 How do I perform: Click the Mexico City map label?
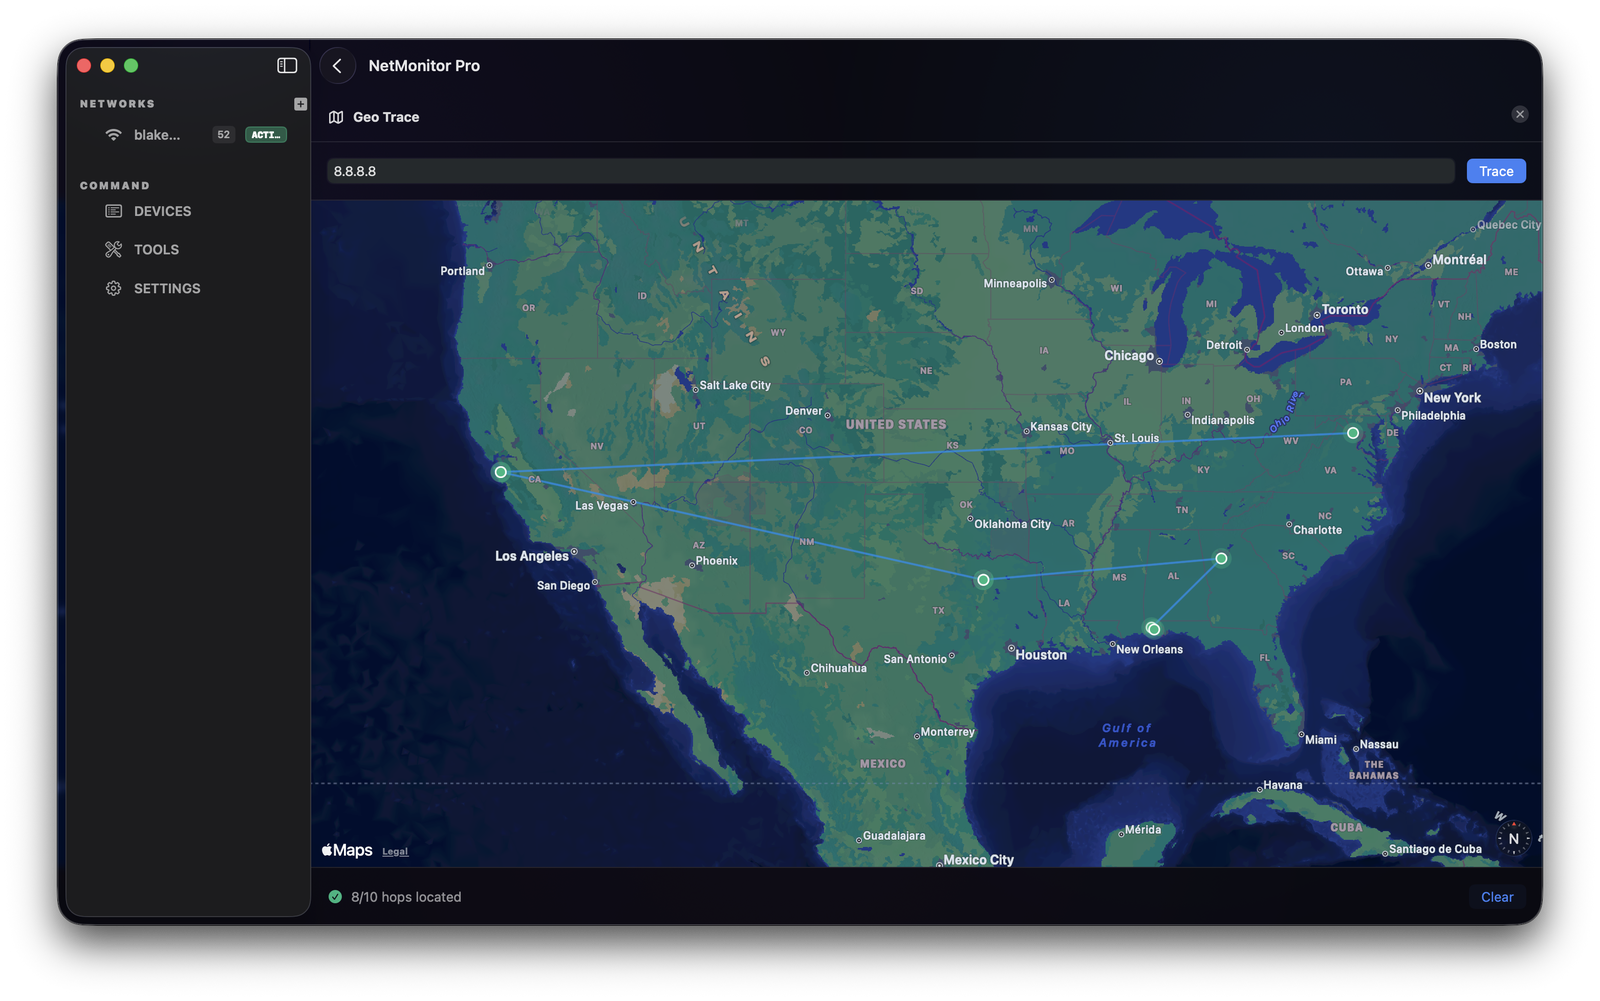point(978,860)
